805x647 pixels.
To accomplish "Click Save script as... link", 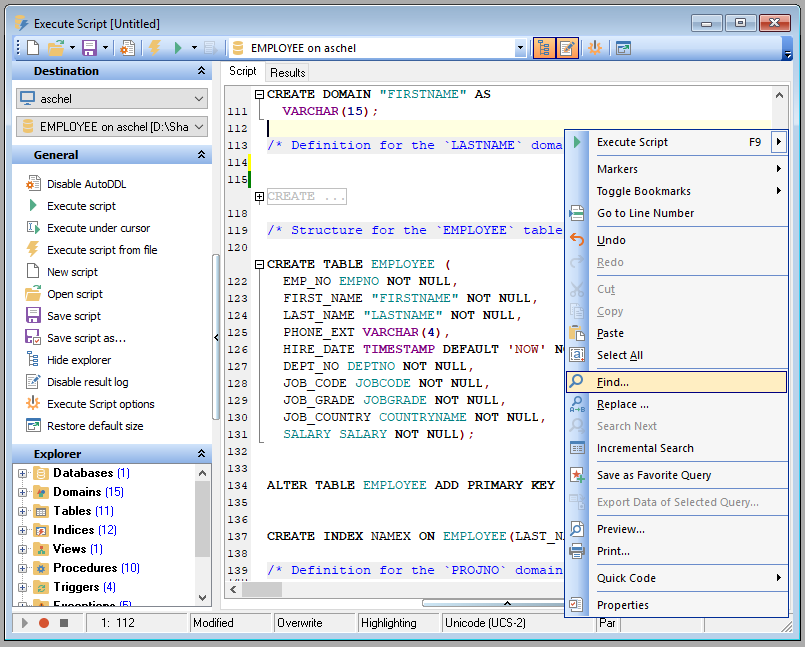I will 86,338.
